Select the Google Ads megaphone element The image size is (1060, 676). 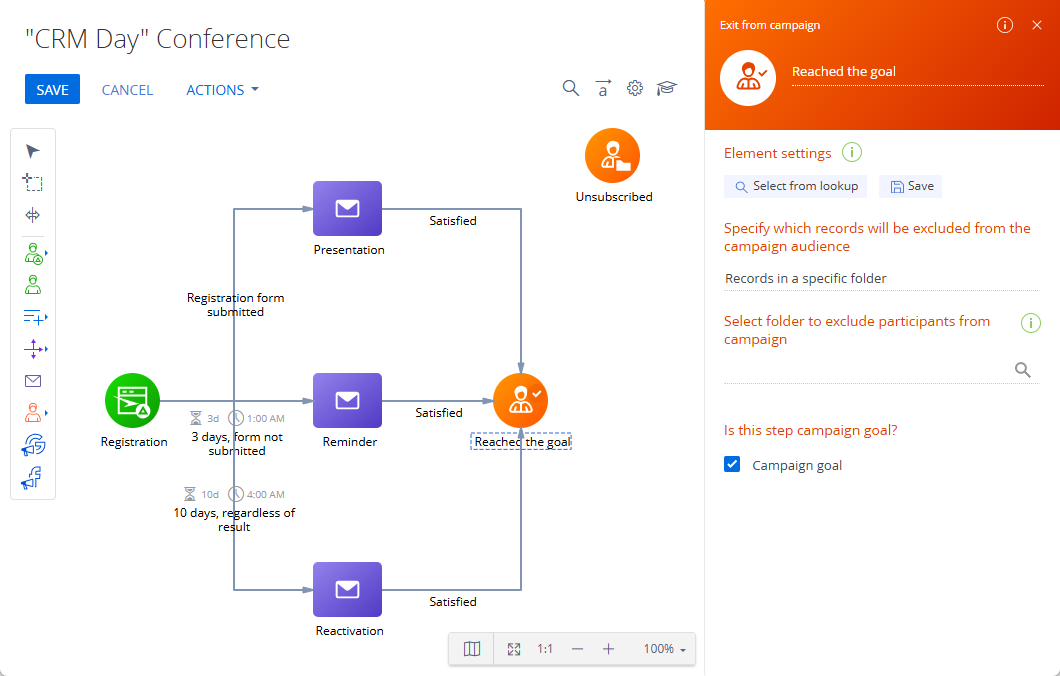33,445
